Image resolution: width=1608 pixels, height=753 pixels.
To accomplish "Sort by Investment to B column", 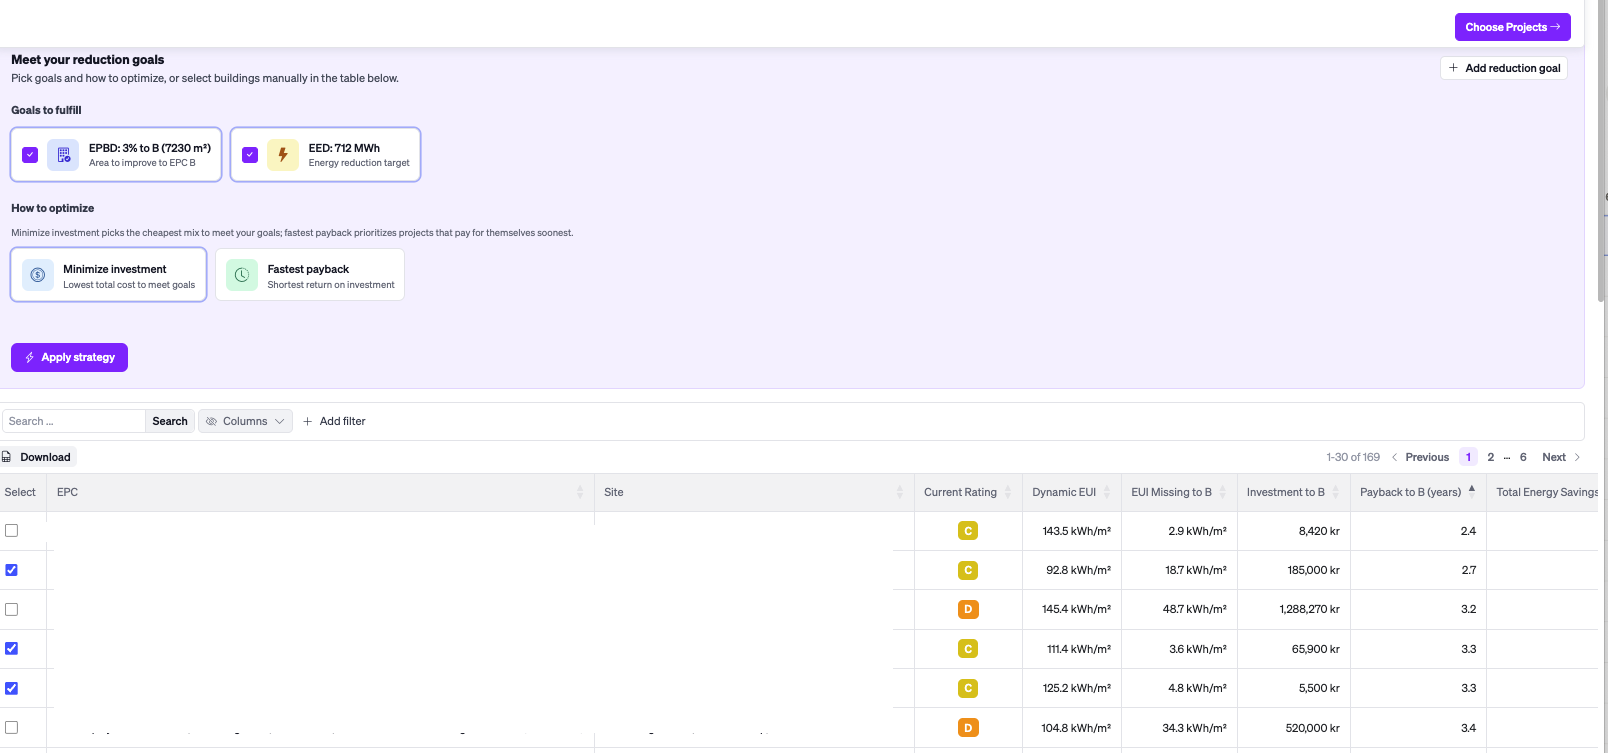I will (1335, 492).
